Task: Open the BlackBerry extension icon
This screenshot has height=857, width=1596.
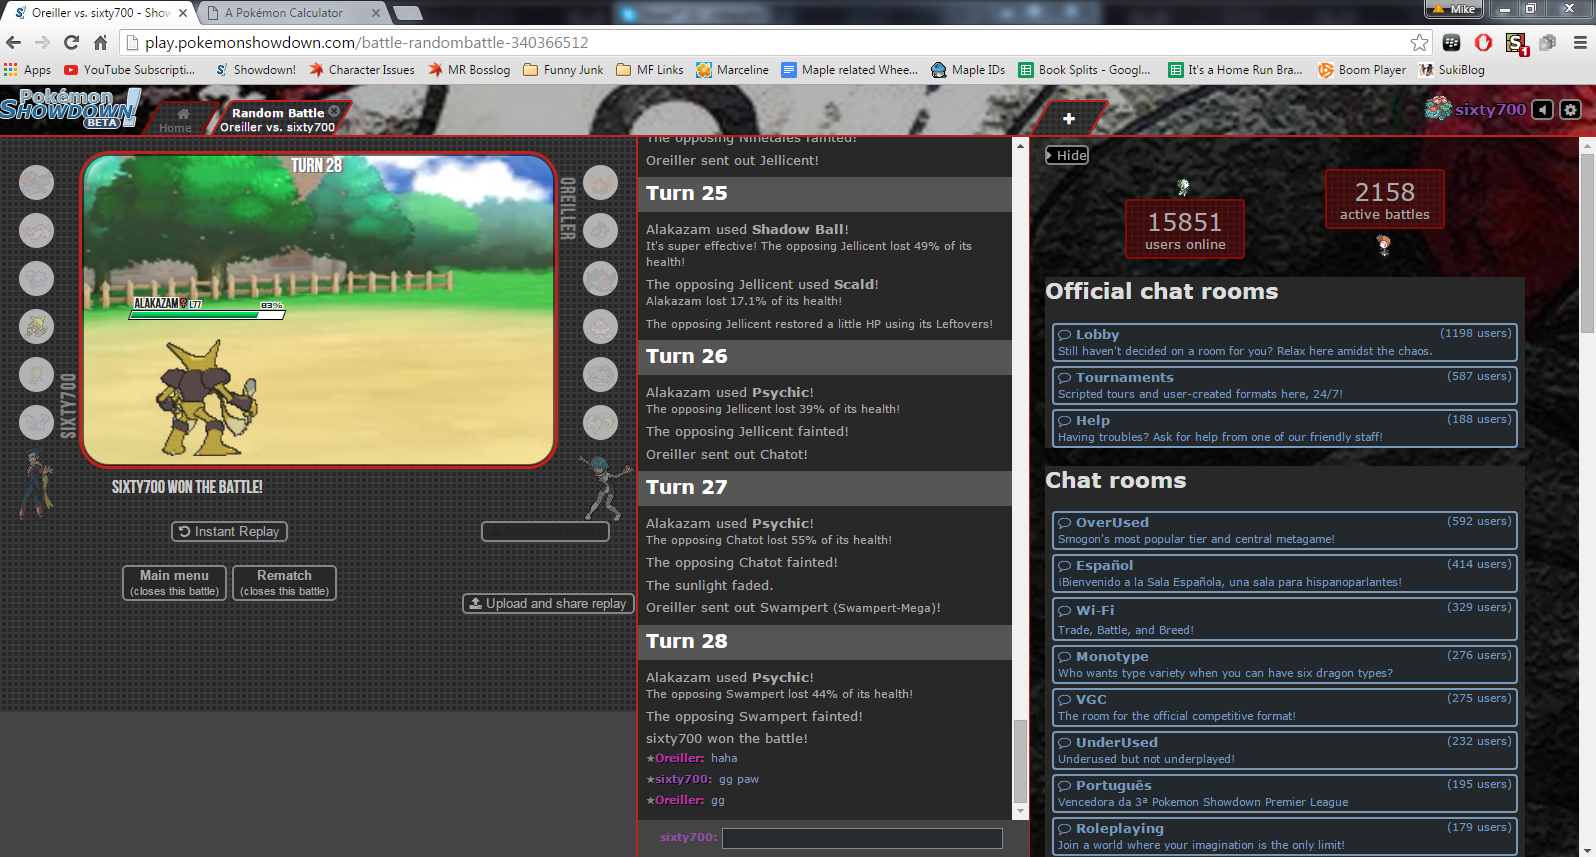Action: [x=1452, y=42]
